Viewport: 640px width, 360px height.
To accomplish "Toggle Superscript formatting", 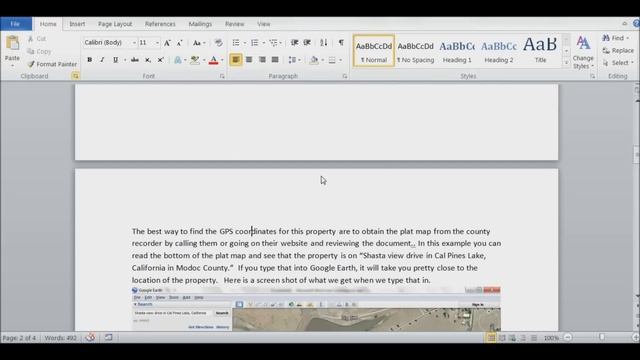I will (160, 60).
